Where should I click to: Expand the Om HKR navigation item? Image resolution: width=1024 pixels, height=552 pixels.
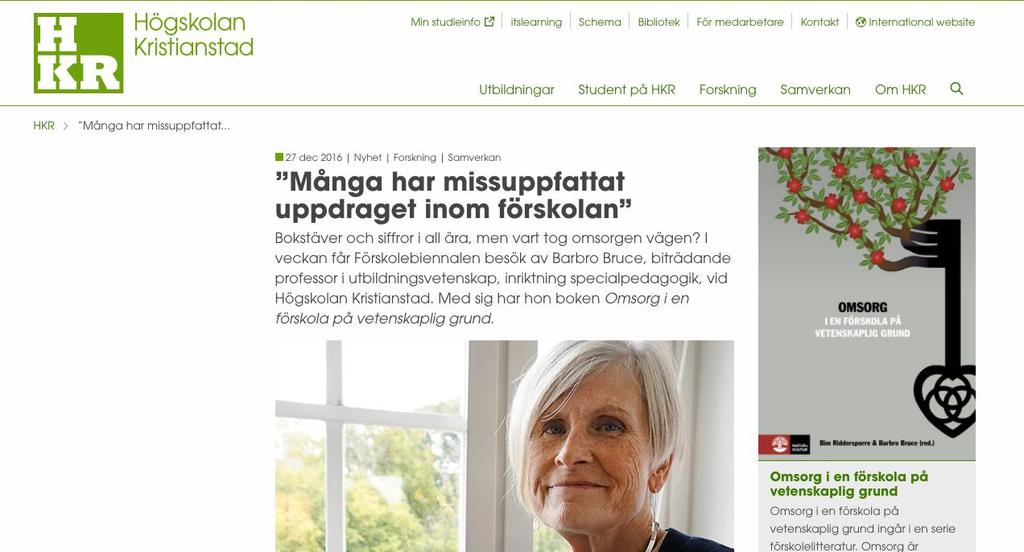tap(901, 89)
